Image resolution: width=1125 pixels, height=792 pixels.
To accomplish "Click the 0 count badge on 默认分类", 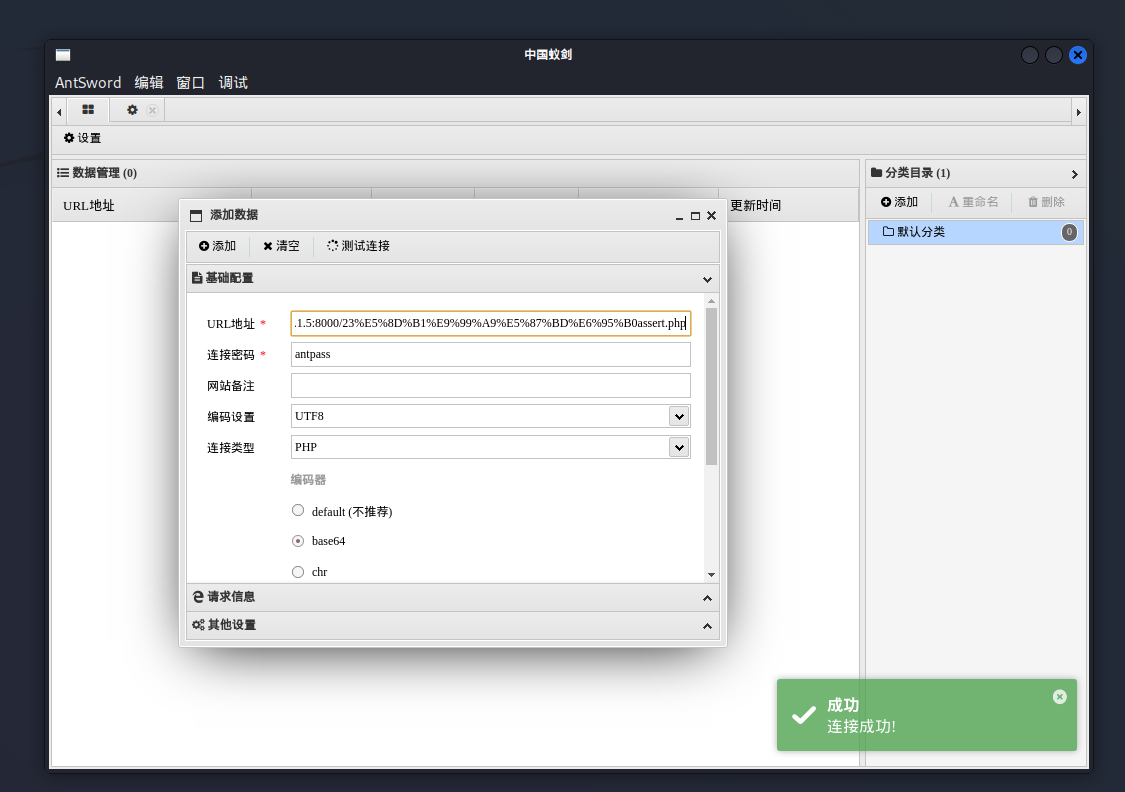I will [x=1069, y=232].
